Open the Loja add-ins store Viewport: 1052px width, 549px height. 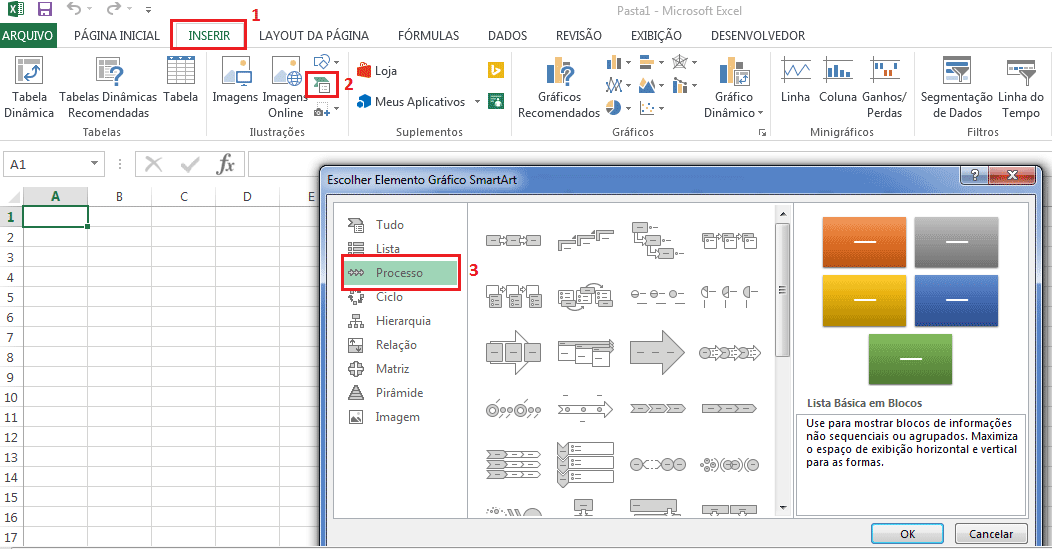(376, 71)
